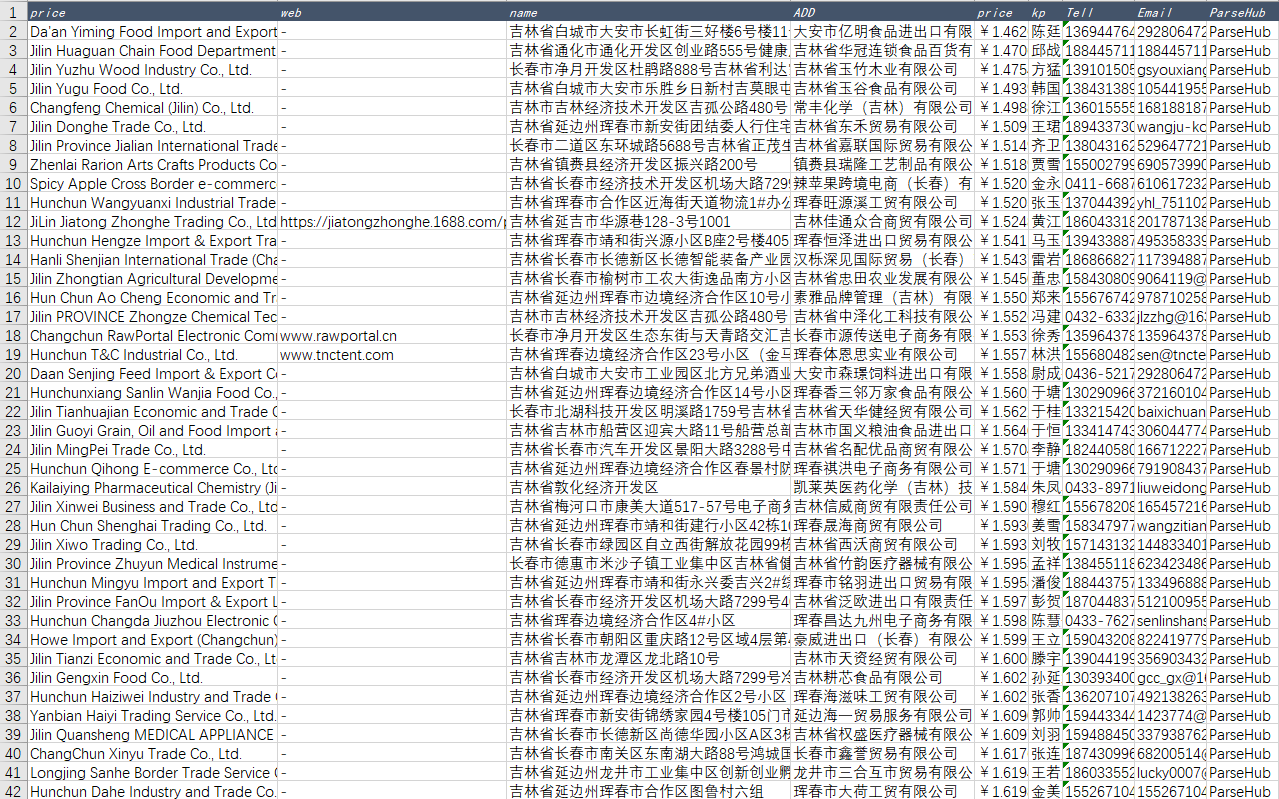Select email cell starting 'lucky0007'
1279x799 pixels.
[1170, 773]
